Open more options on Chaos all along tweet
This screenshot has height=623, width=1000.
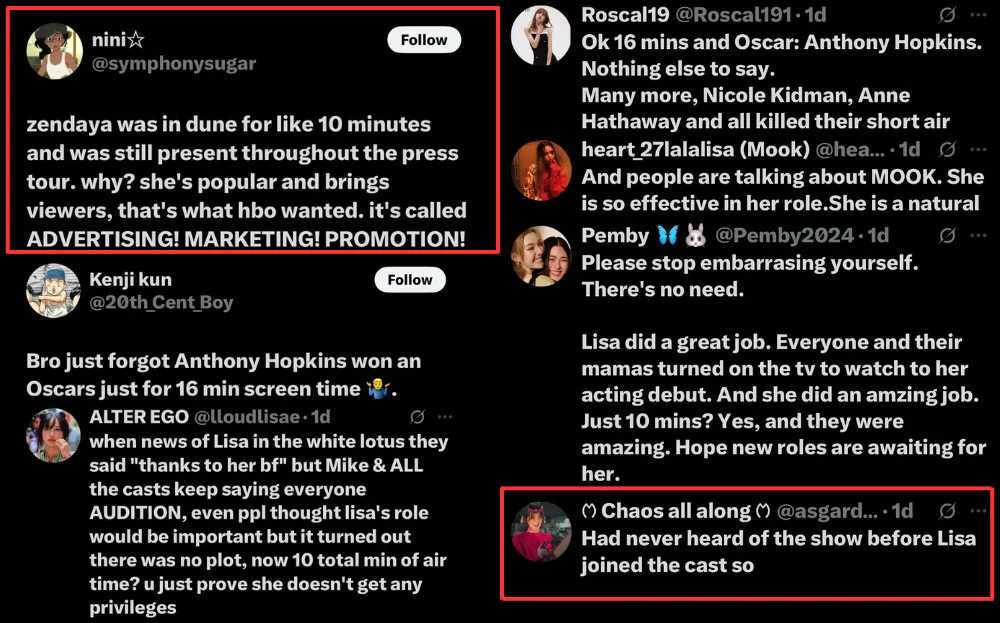click(x=978, y=510)
